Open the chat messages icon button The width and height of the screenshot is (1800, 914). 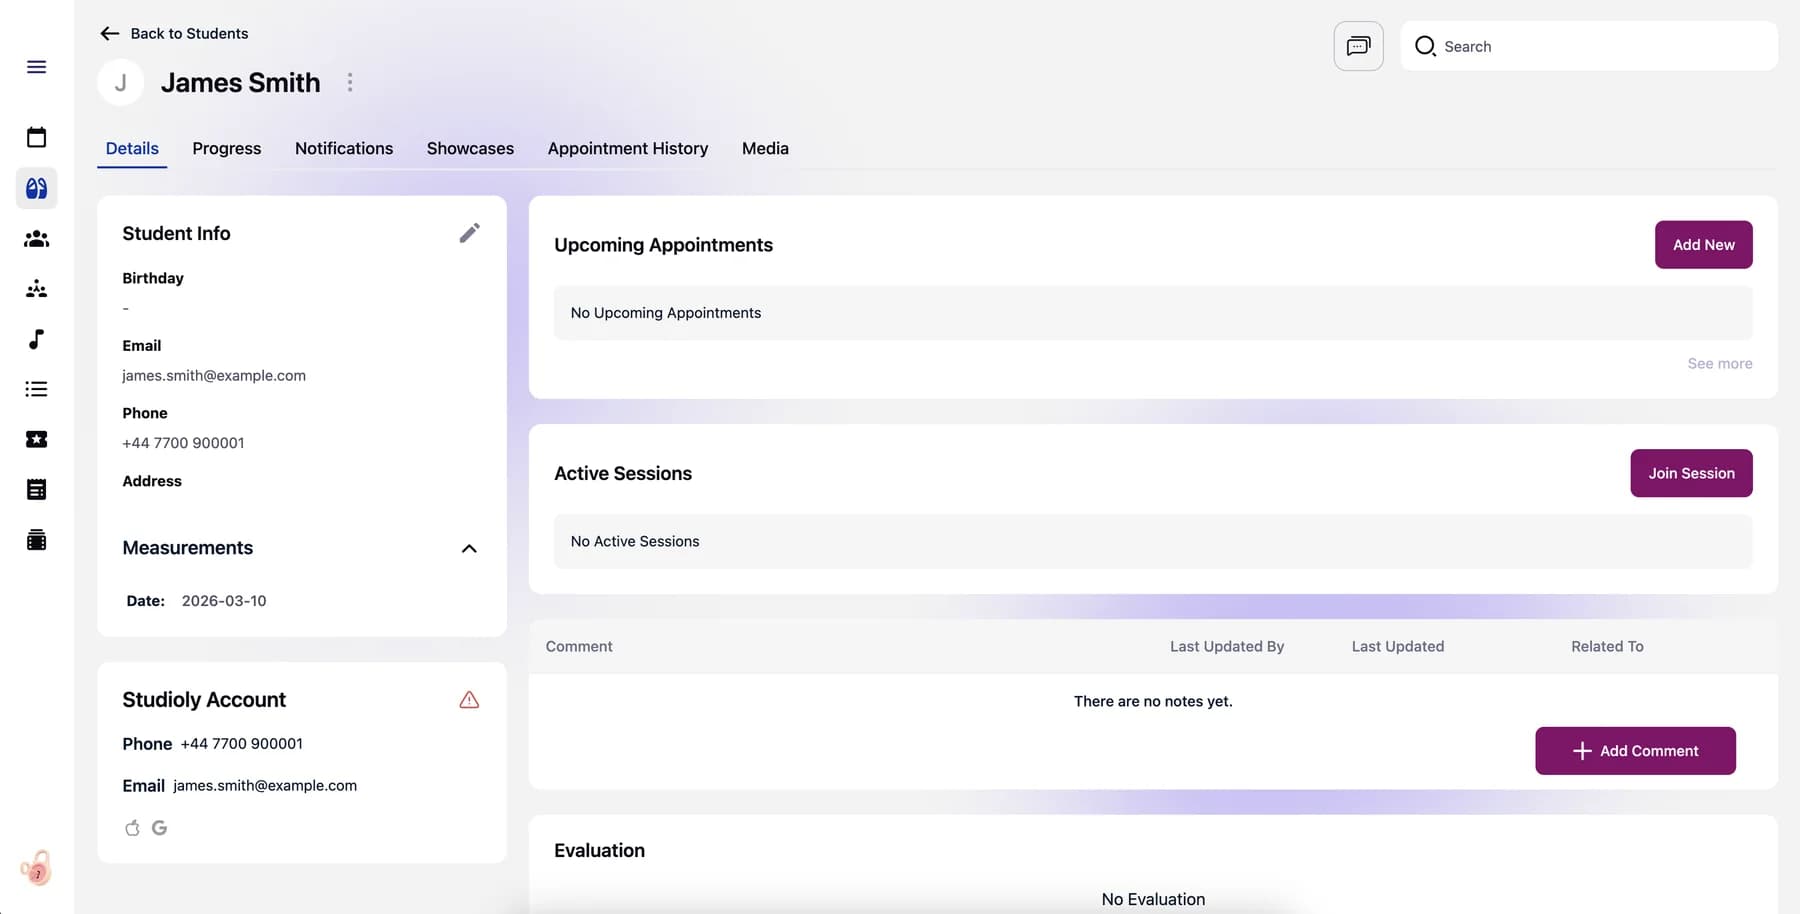coord(1358,46)
